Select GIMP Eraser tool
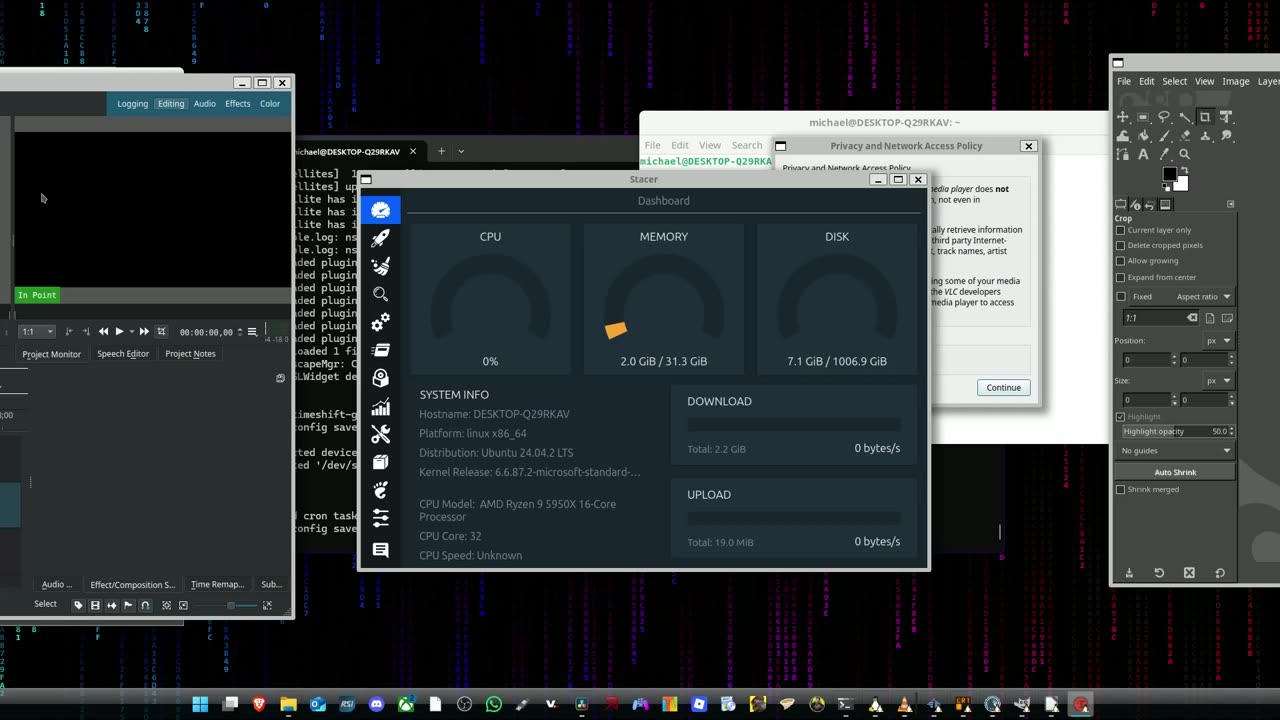 (x=1185, y=135)
